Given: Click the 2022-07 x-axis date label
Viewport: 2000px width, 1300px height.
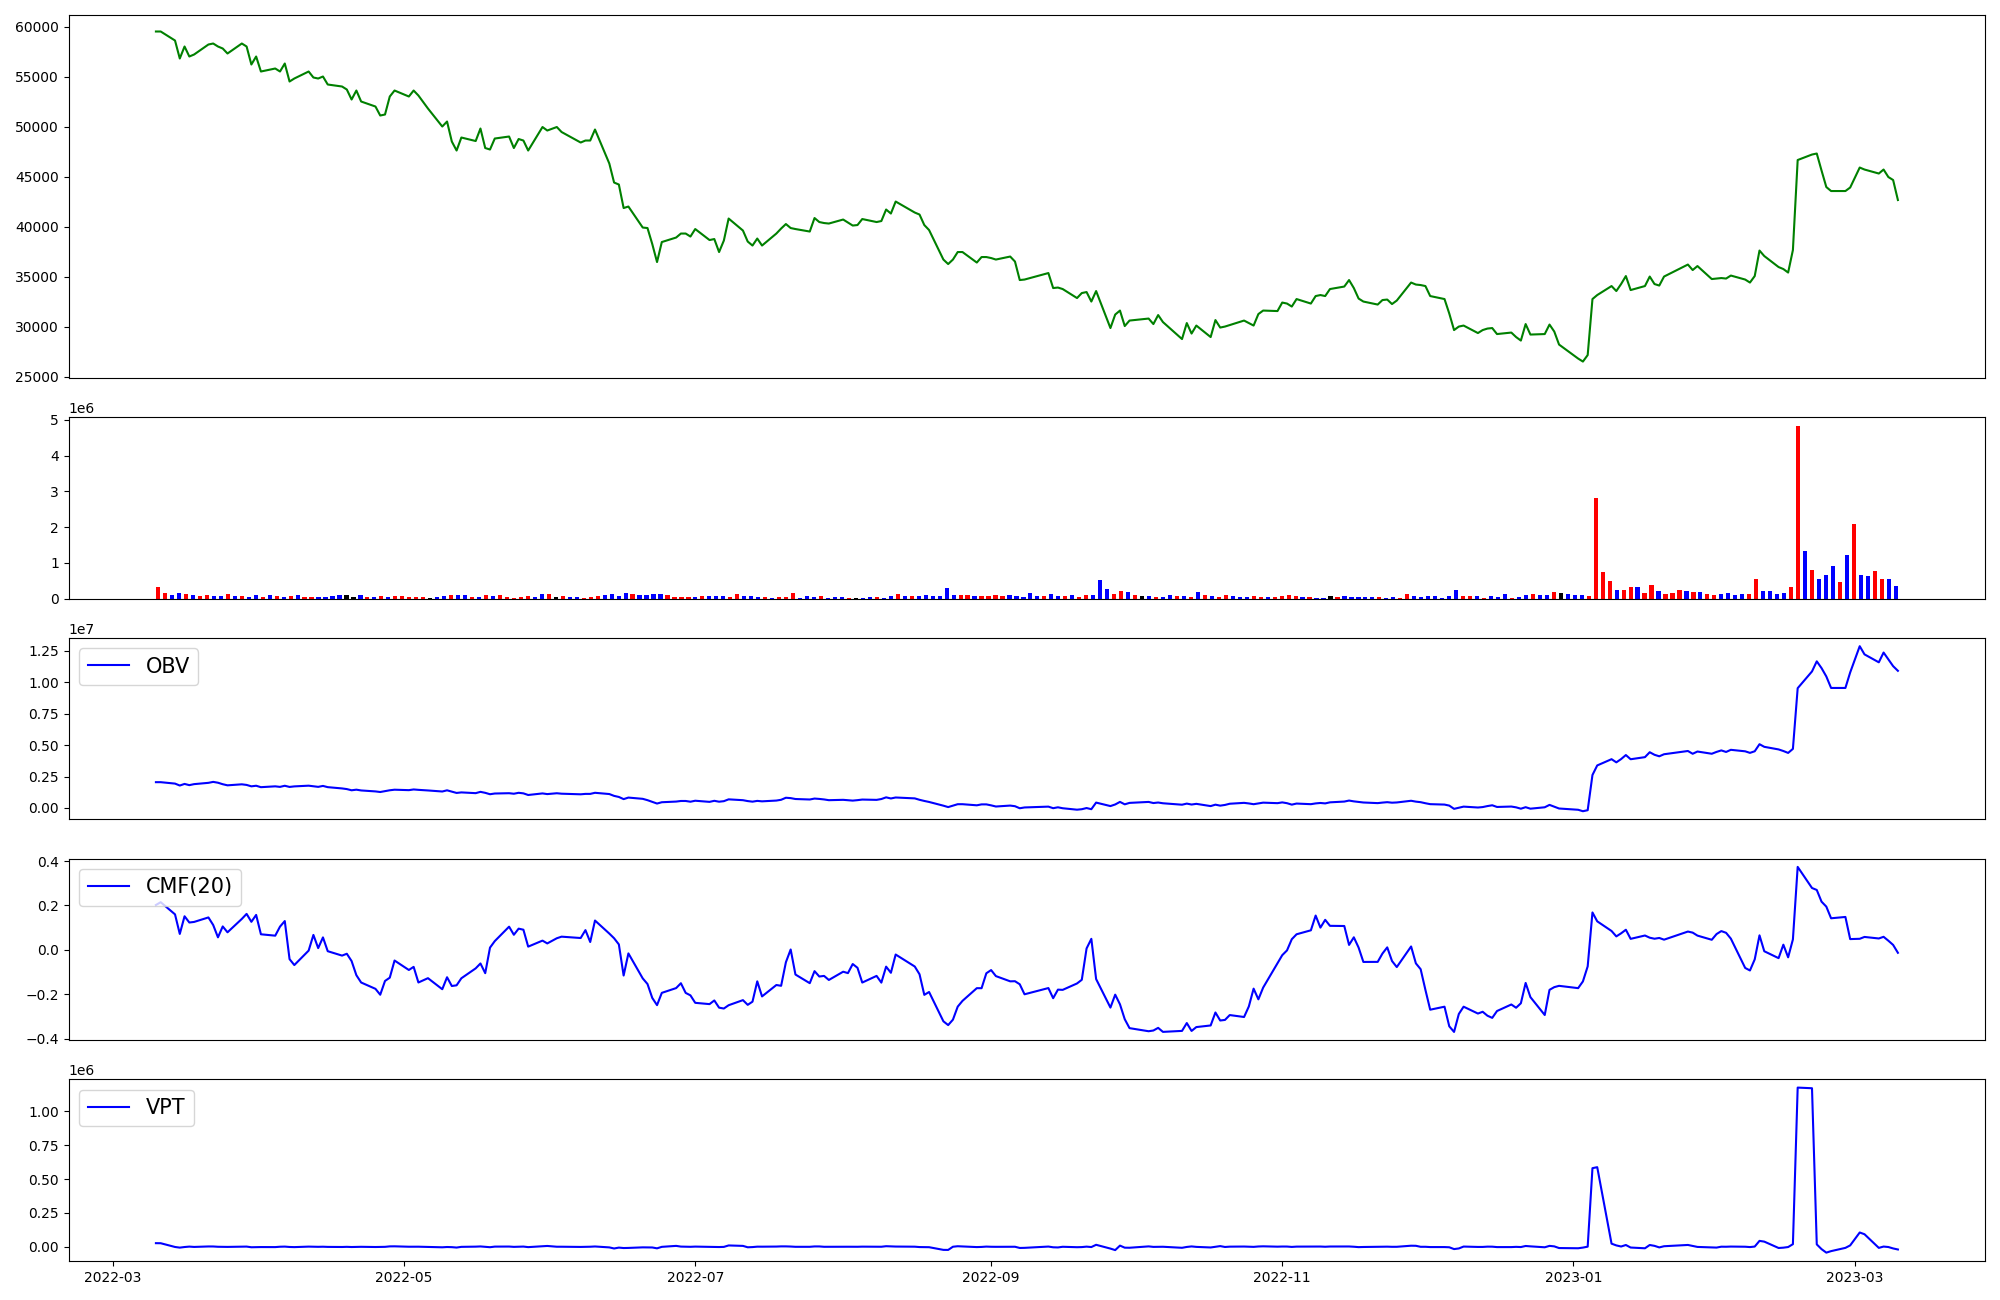Looking at the screenshot, I should (x=695, y=1277).
